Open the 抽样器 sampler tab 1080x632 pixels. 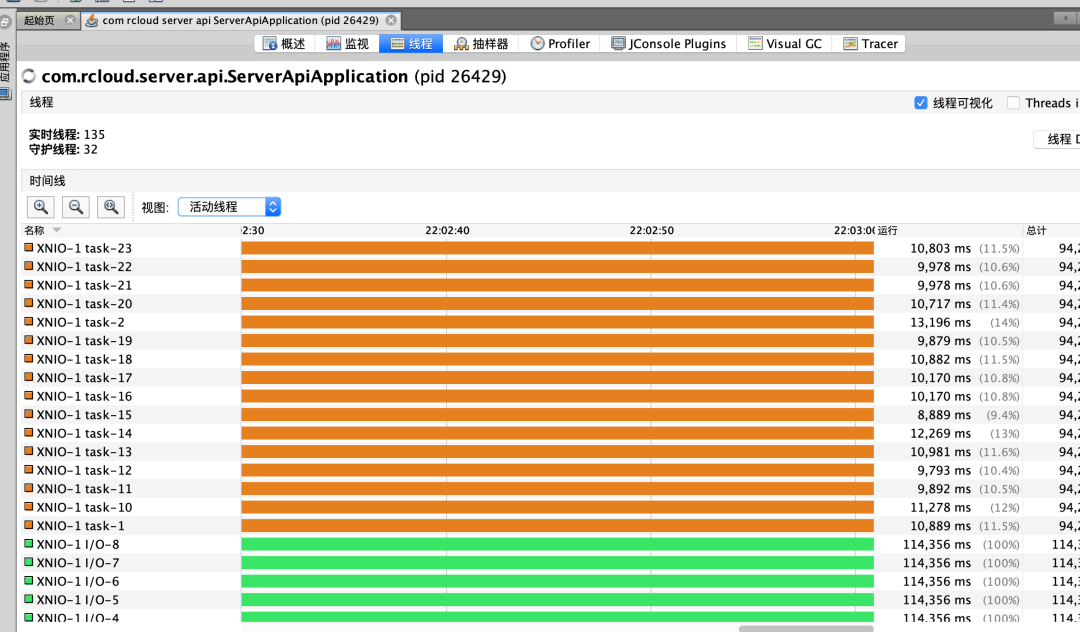tap(481, 44)
